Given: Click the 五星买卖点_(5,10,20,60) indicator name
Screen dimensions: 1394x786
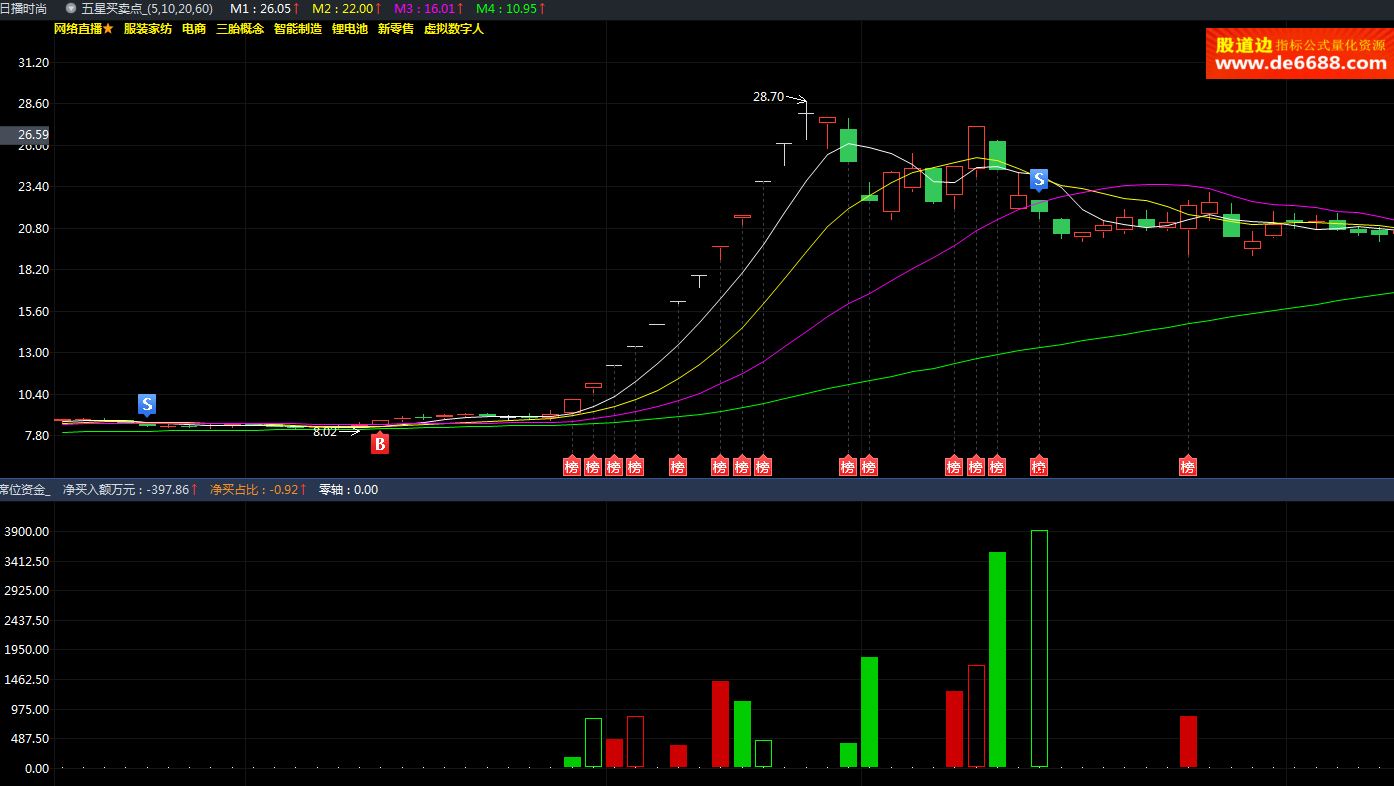Looking at the screenshot, I should 147,8.
